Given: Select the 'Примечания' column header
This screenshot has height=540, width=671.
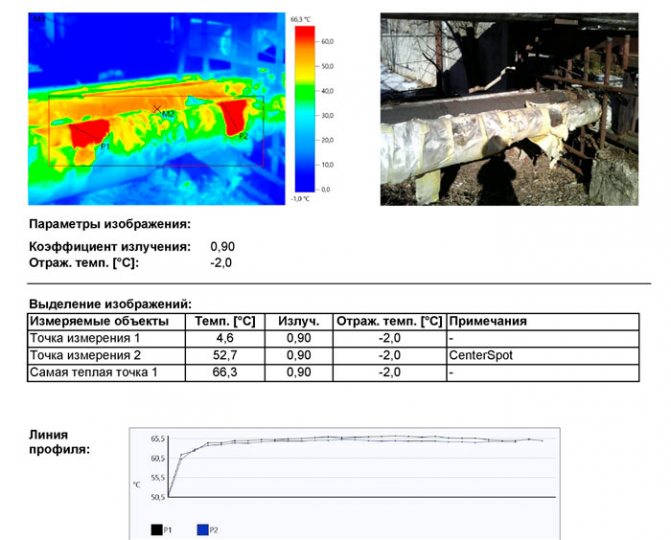Looking at the screenshot, I should point(488,322).
